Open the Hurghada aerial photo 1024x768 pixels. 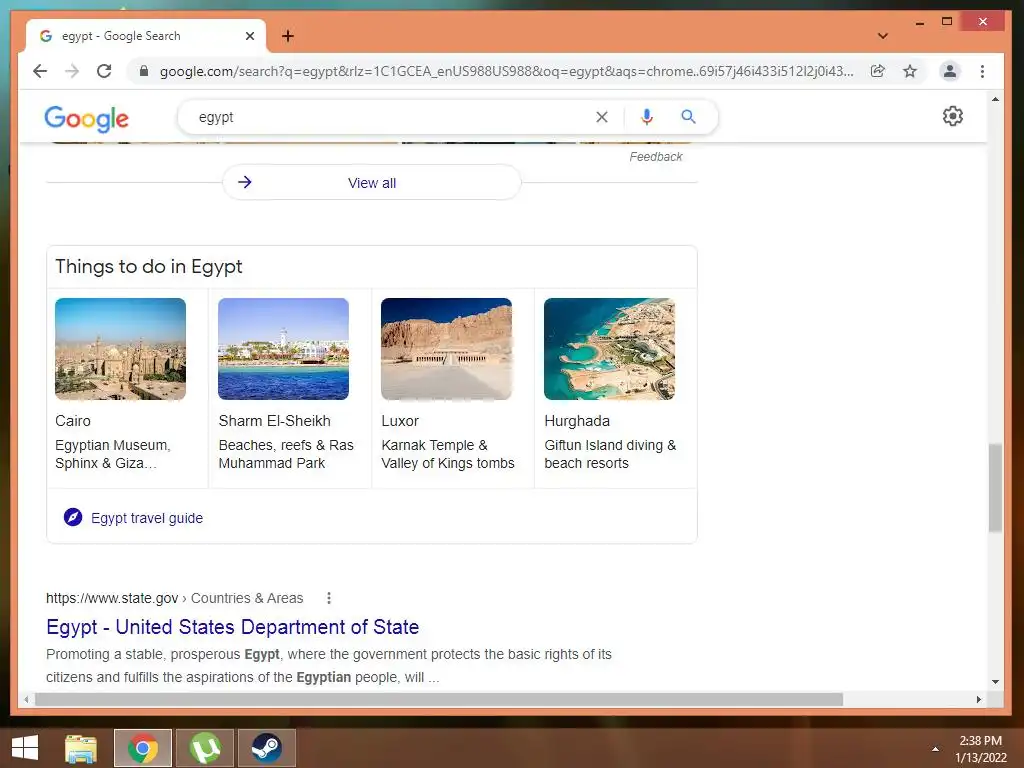(x=609, y=349)
